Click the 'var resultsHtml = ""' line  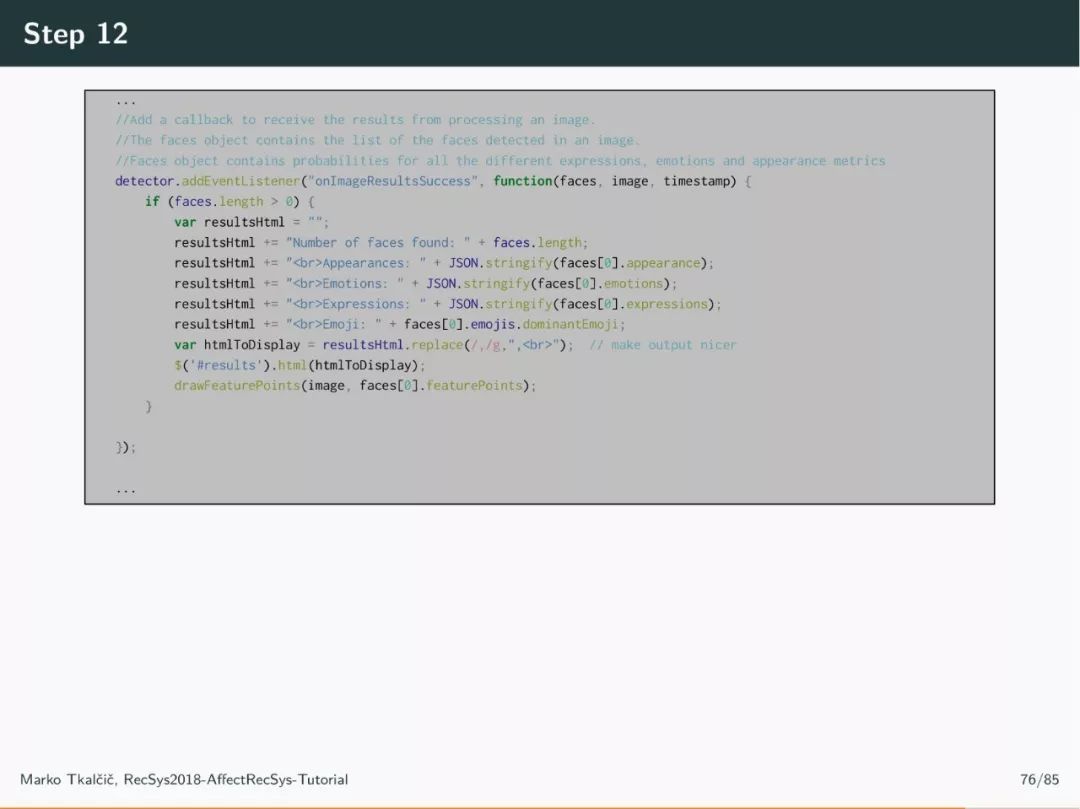point(251,222)
